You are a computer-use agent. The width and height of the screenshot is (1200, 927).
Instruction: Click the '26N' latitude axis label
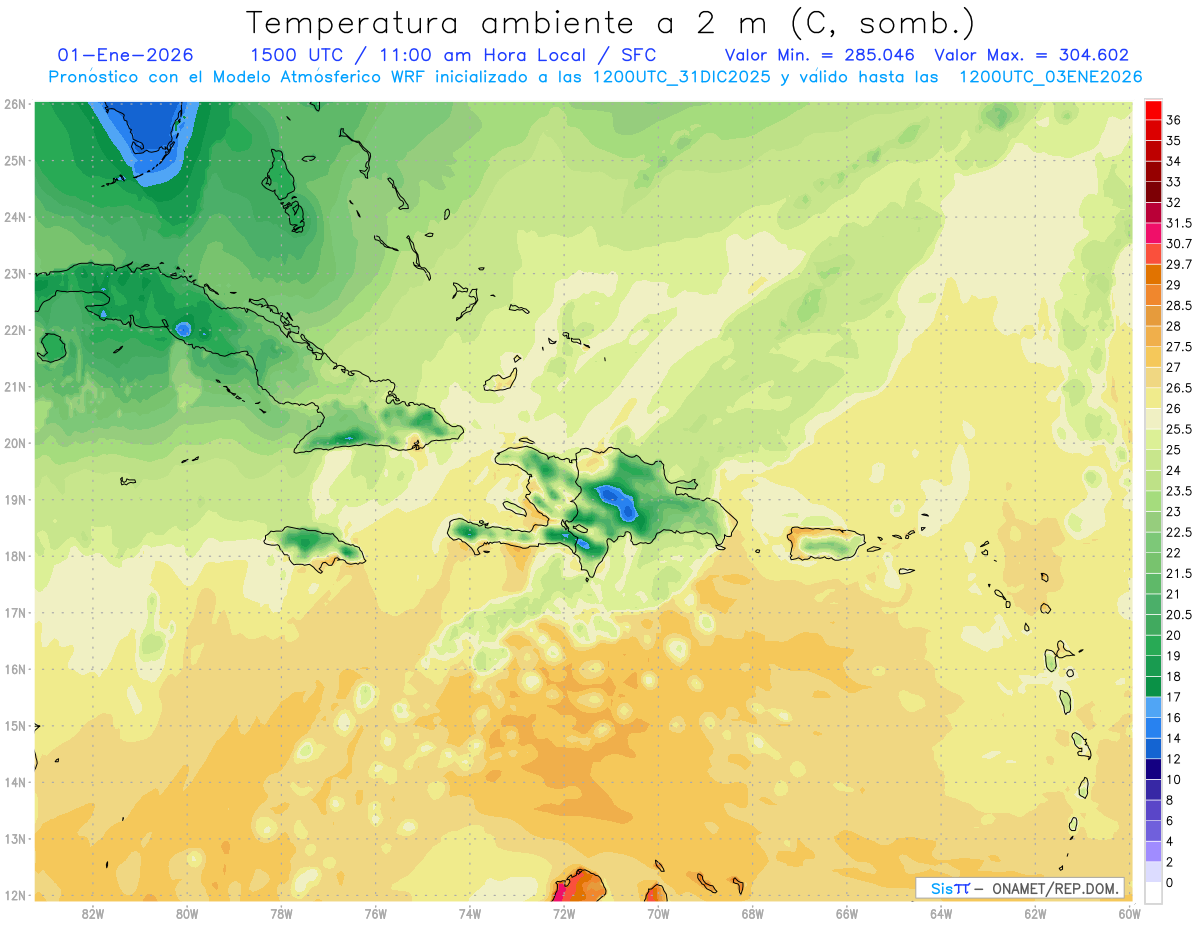pos(15,104)
